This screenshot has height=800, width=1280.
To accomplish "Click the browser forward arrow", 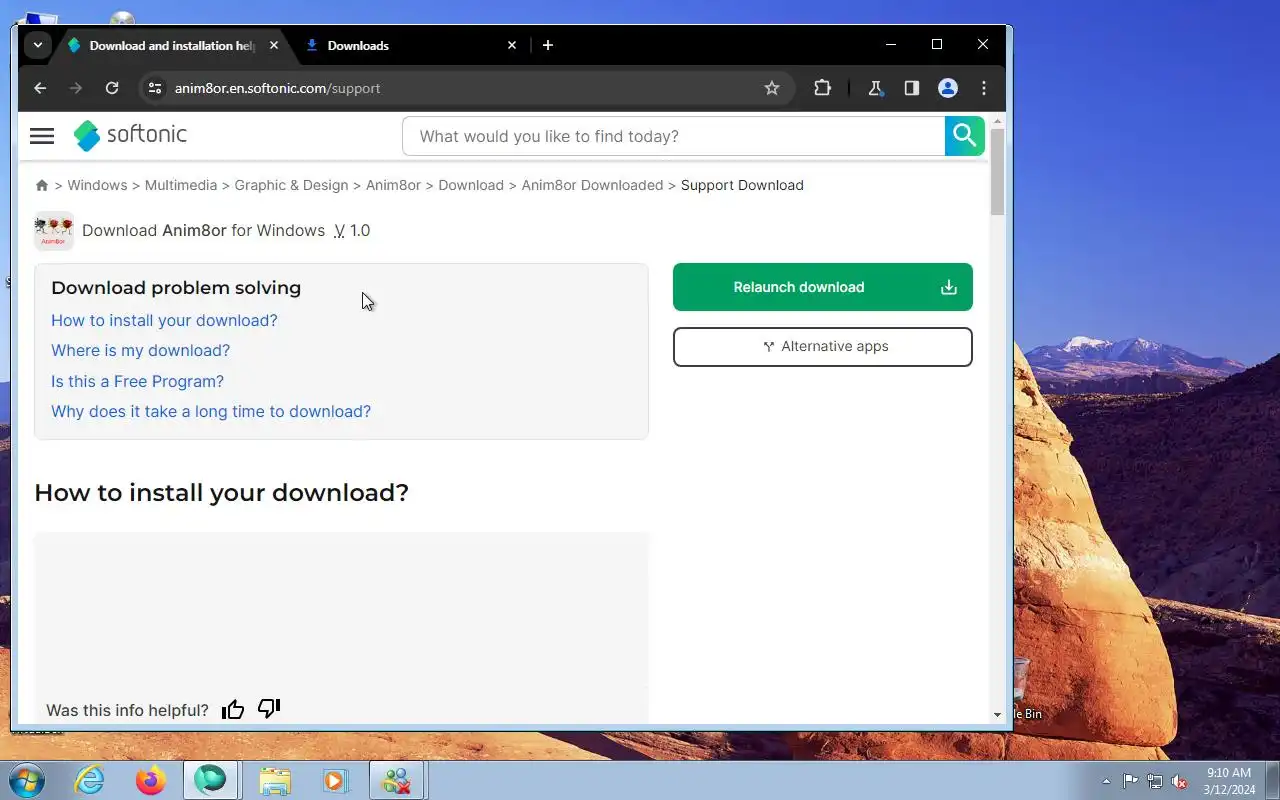I will coord(76,88).
